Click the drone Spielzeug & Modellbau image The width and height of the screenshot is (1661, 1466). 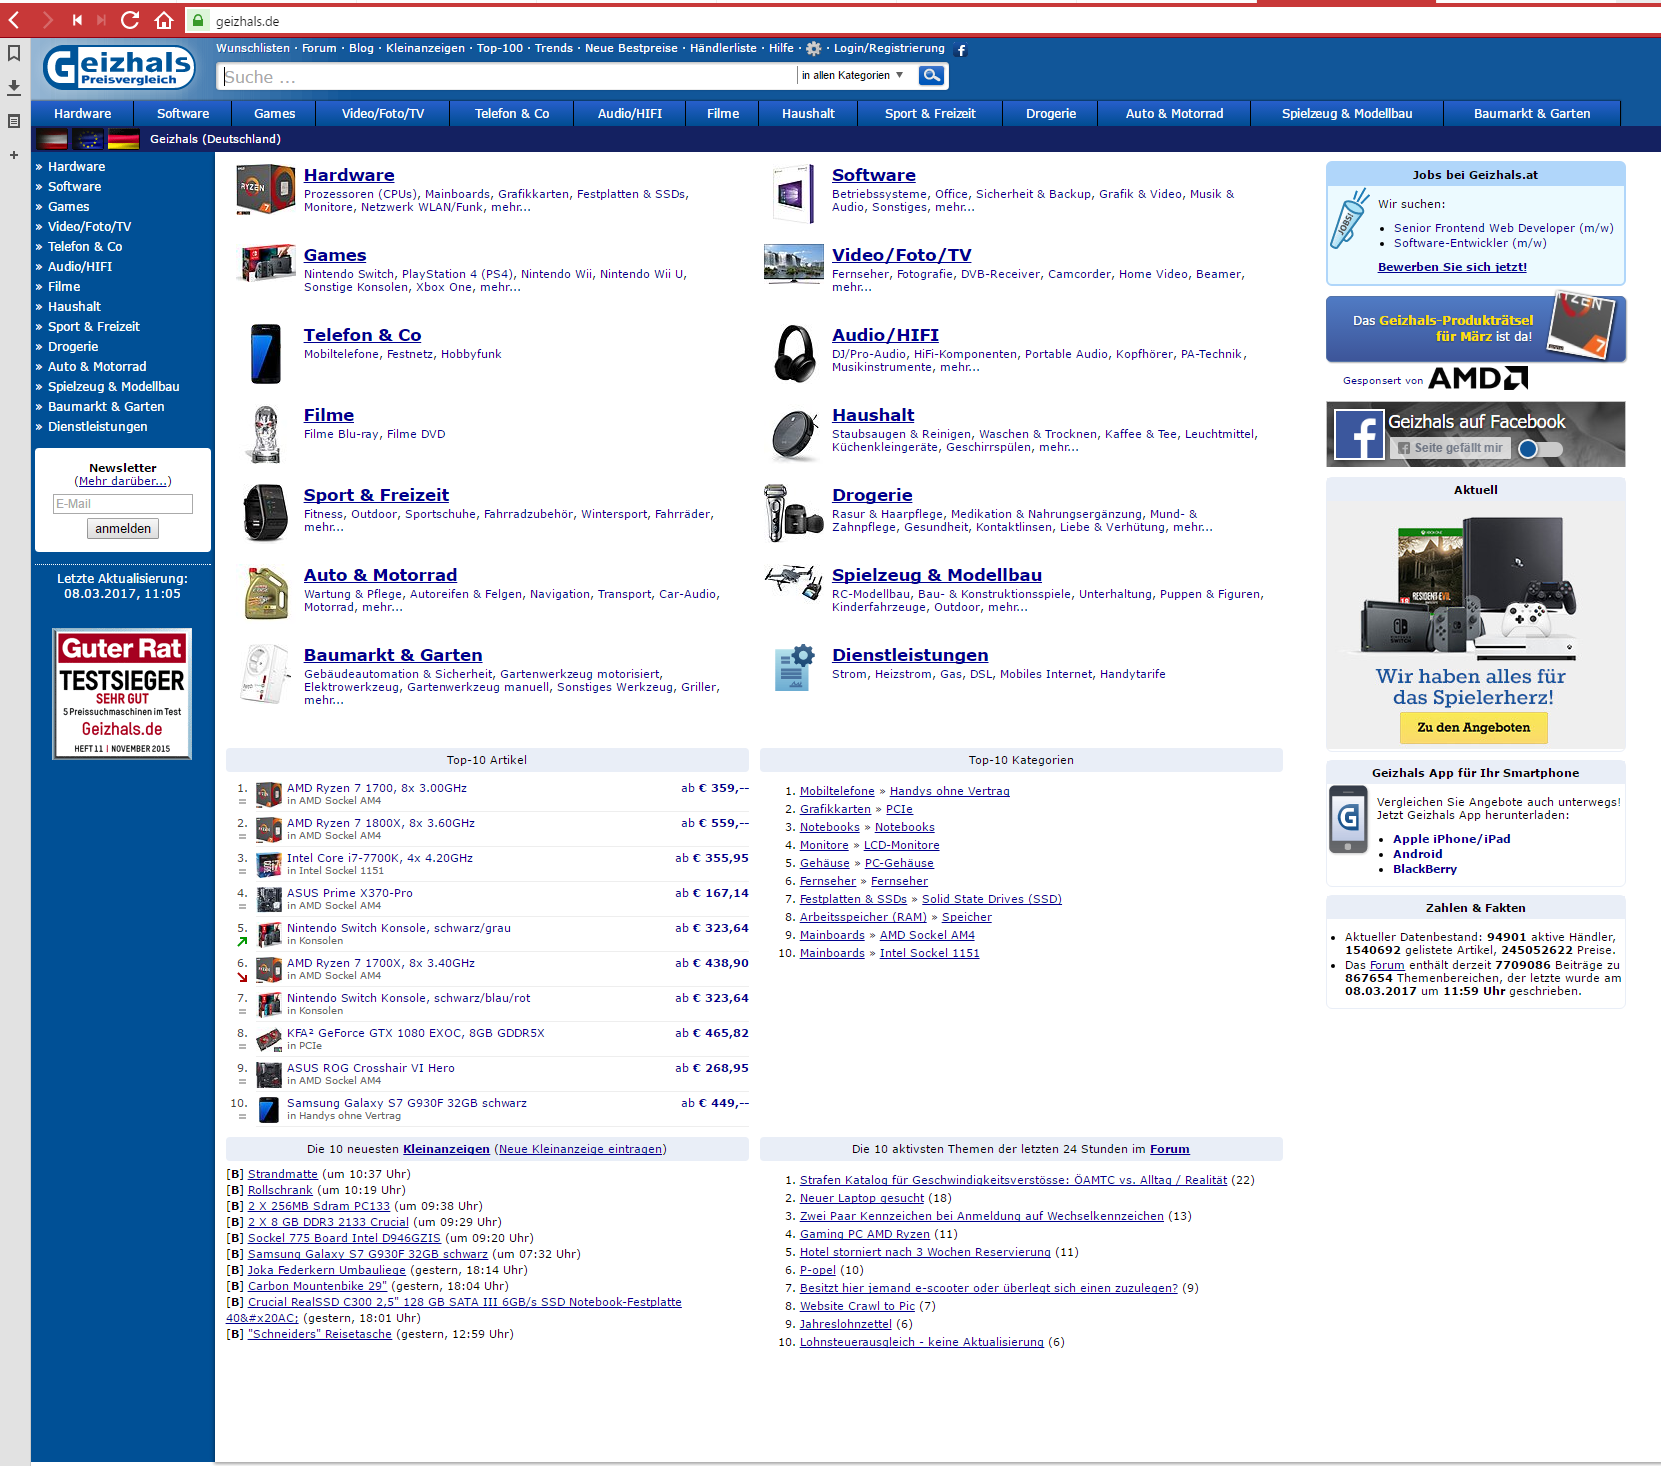pyautogui.click(x=793, y=581)
